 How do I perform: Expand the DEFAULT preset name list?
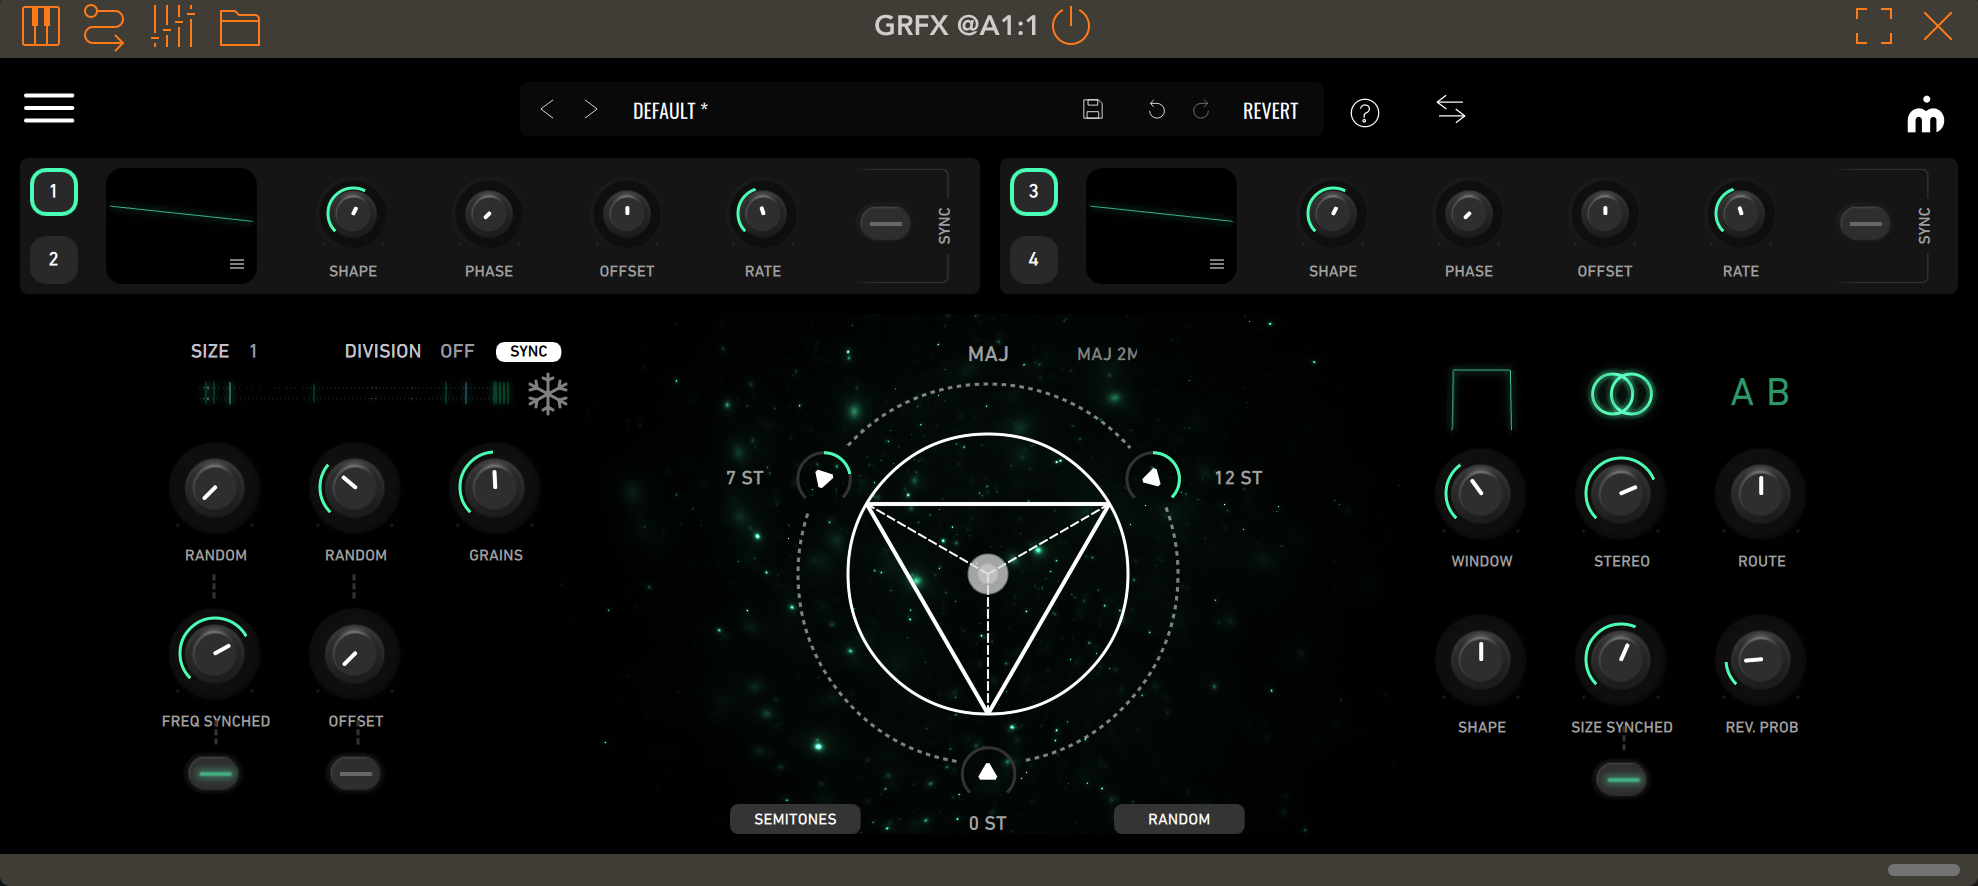coord(670,111)
